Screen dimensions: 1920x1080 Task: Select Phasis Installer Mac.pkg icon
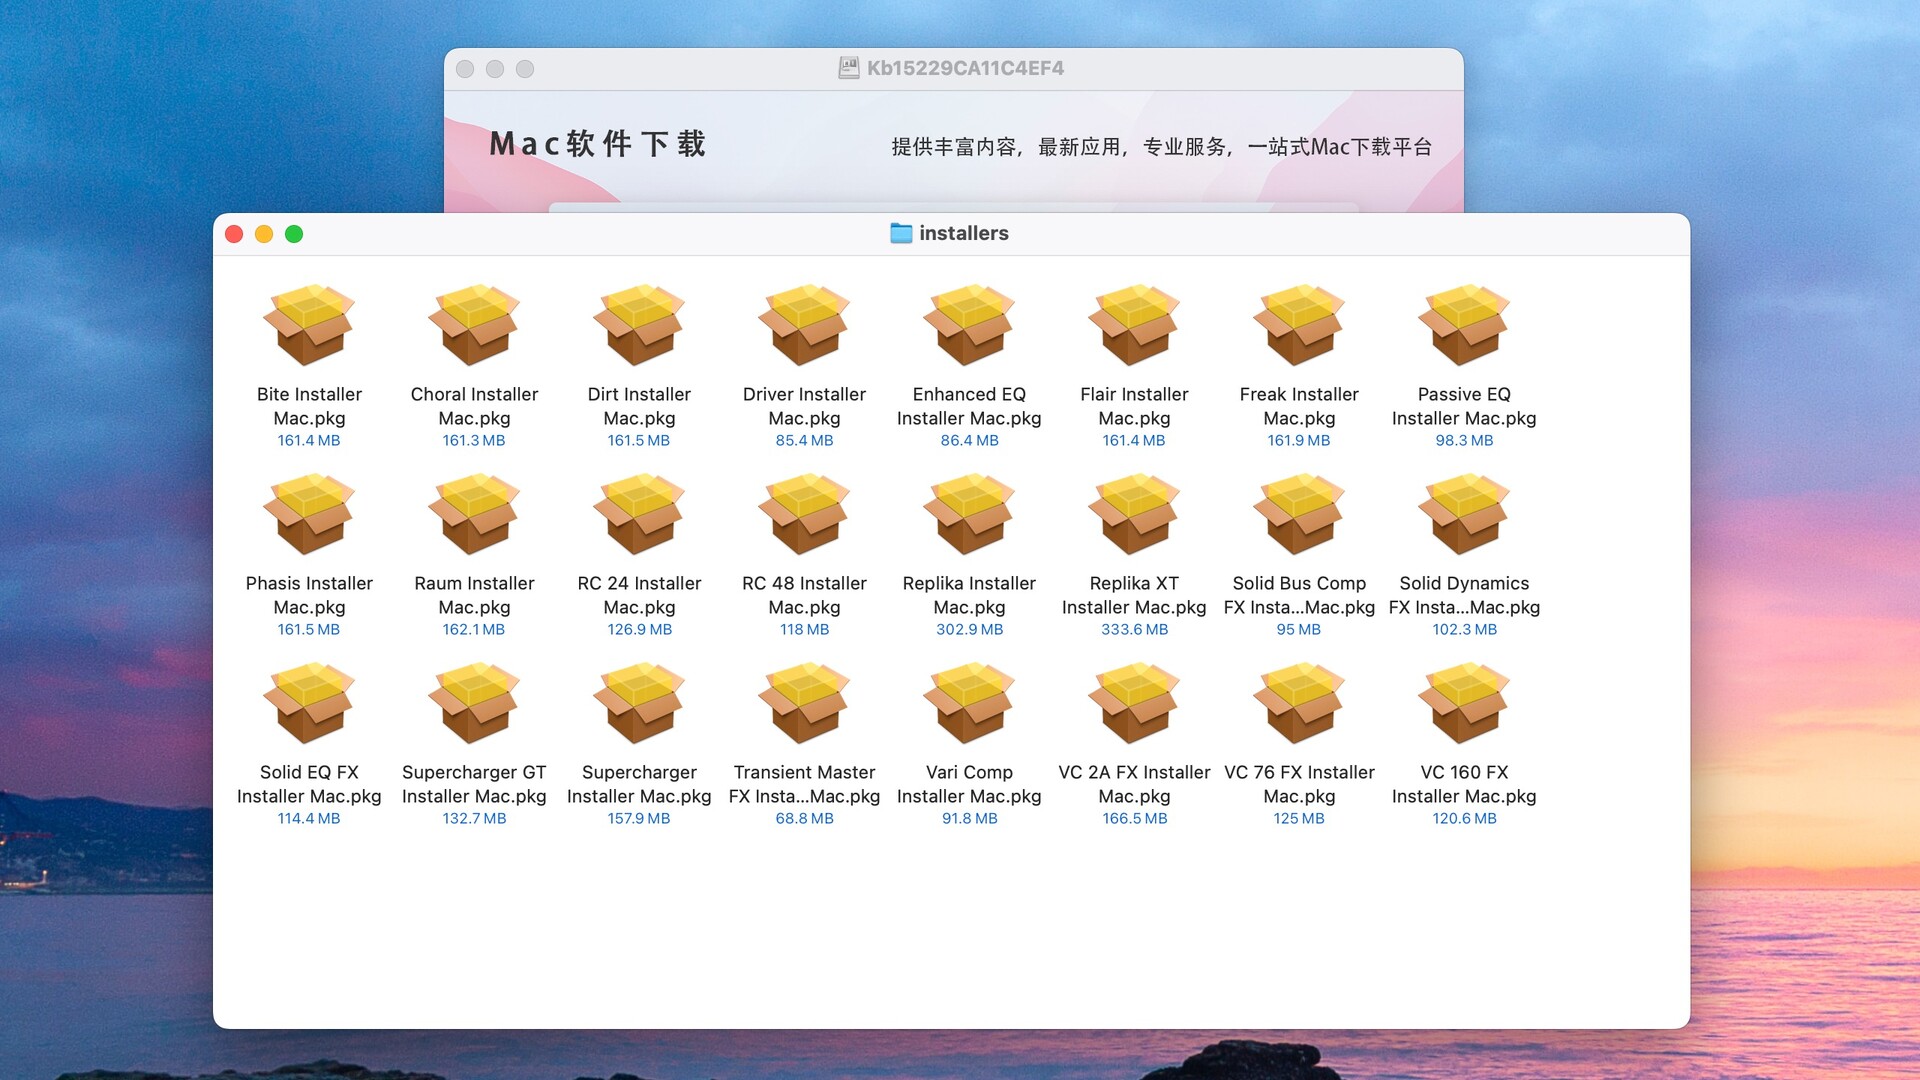tap(309, 515)
